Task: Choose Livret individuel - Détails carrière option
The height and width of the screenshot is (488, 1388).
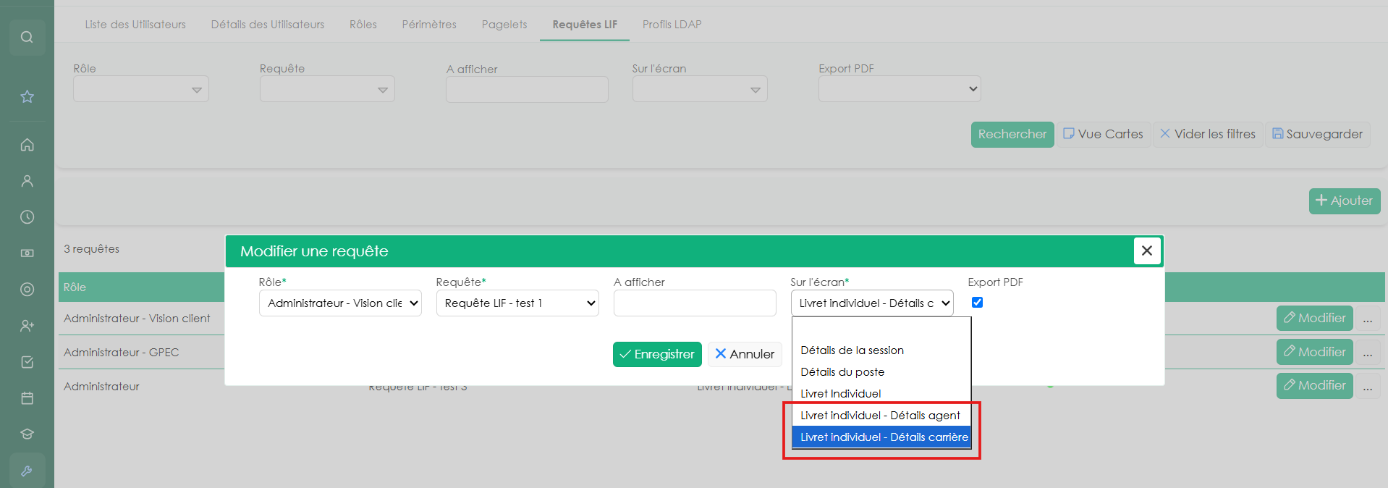Action: (881, 437)
